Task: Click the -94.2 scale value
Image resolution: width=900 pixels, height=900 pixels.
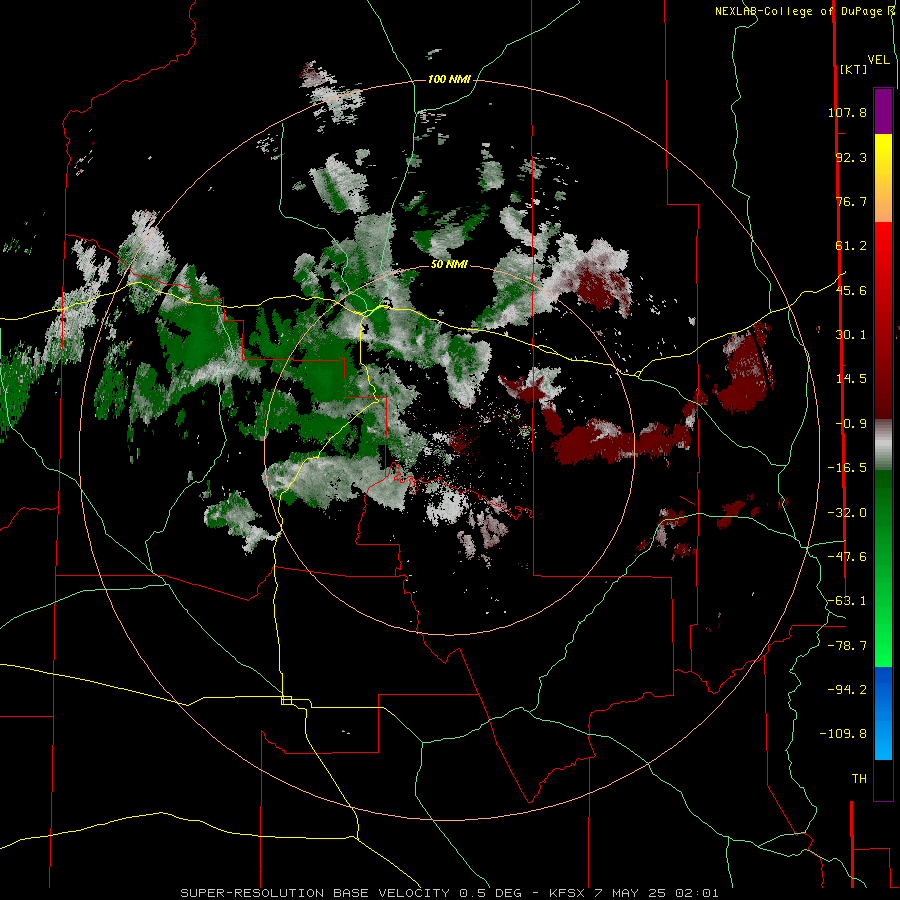Action: coord(847,689)
